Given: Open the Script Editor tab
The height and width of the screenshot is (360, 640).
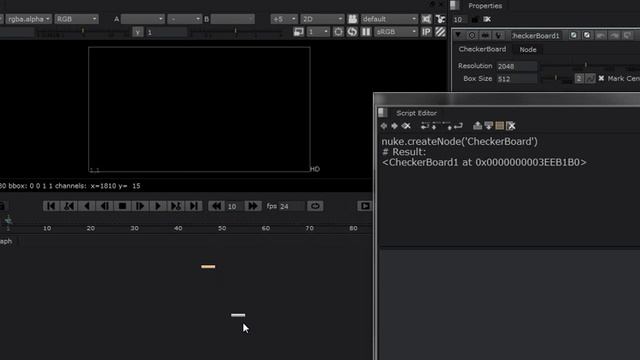Looking at the screenshot, I should (416, 113).
